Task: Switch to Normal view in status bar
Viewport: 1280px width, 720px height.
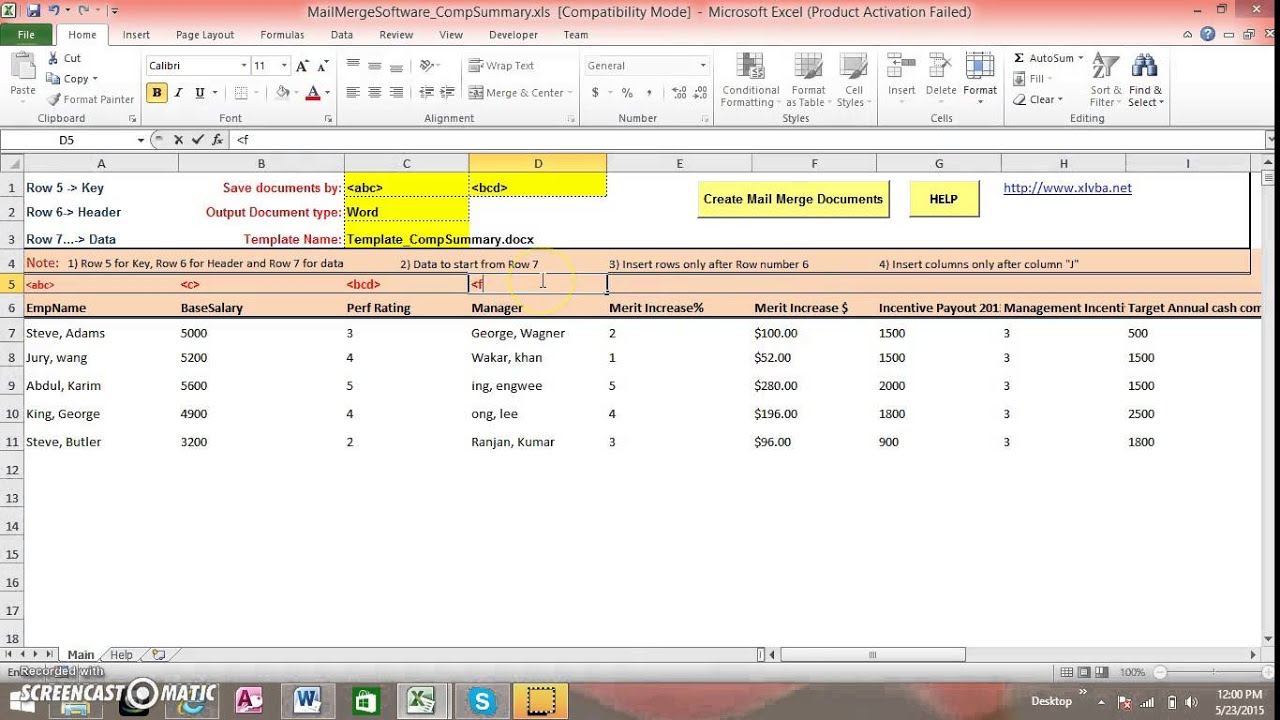Action: tap(1066, 673)
